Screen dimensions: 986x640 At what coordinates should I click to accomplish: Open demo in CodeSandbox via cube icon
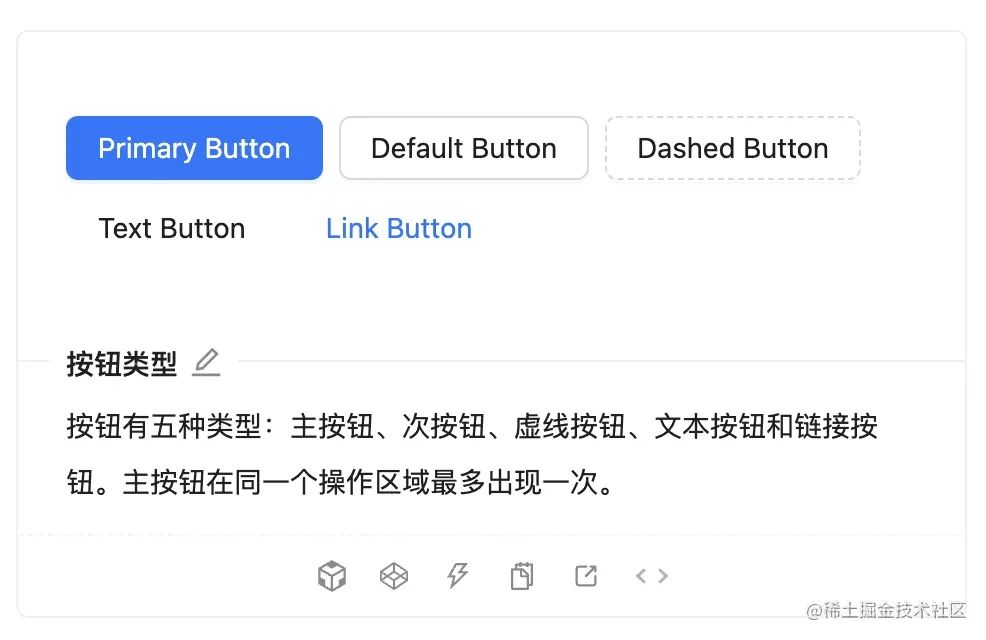pyautogui.click(x=332, y=576)
